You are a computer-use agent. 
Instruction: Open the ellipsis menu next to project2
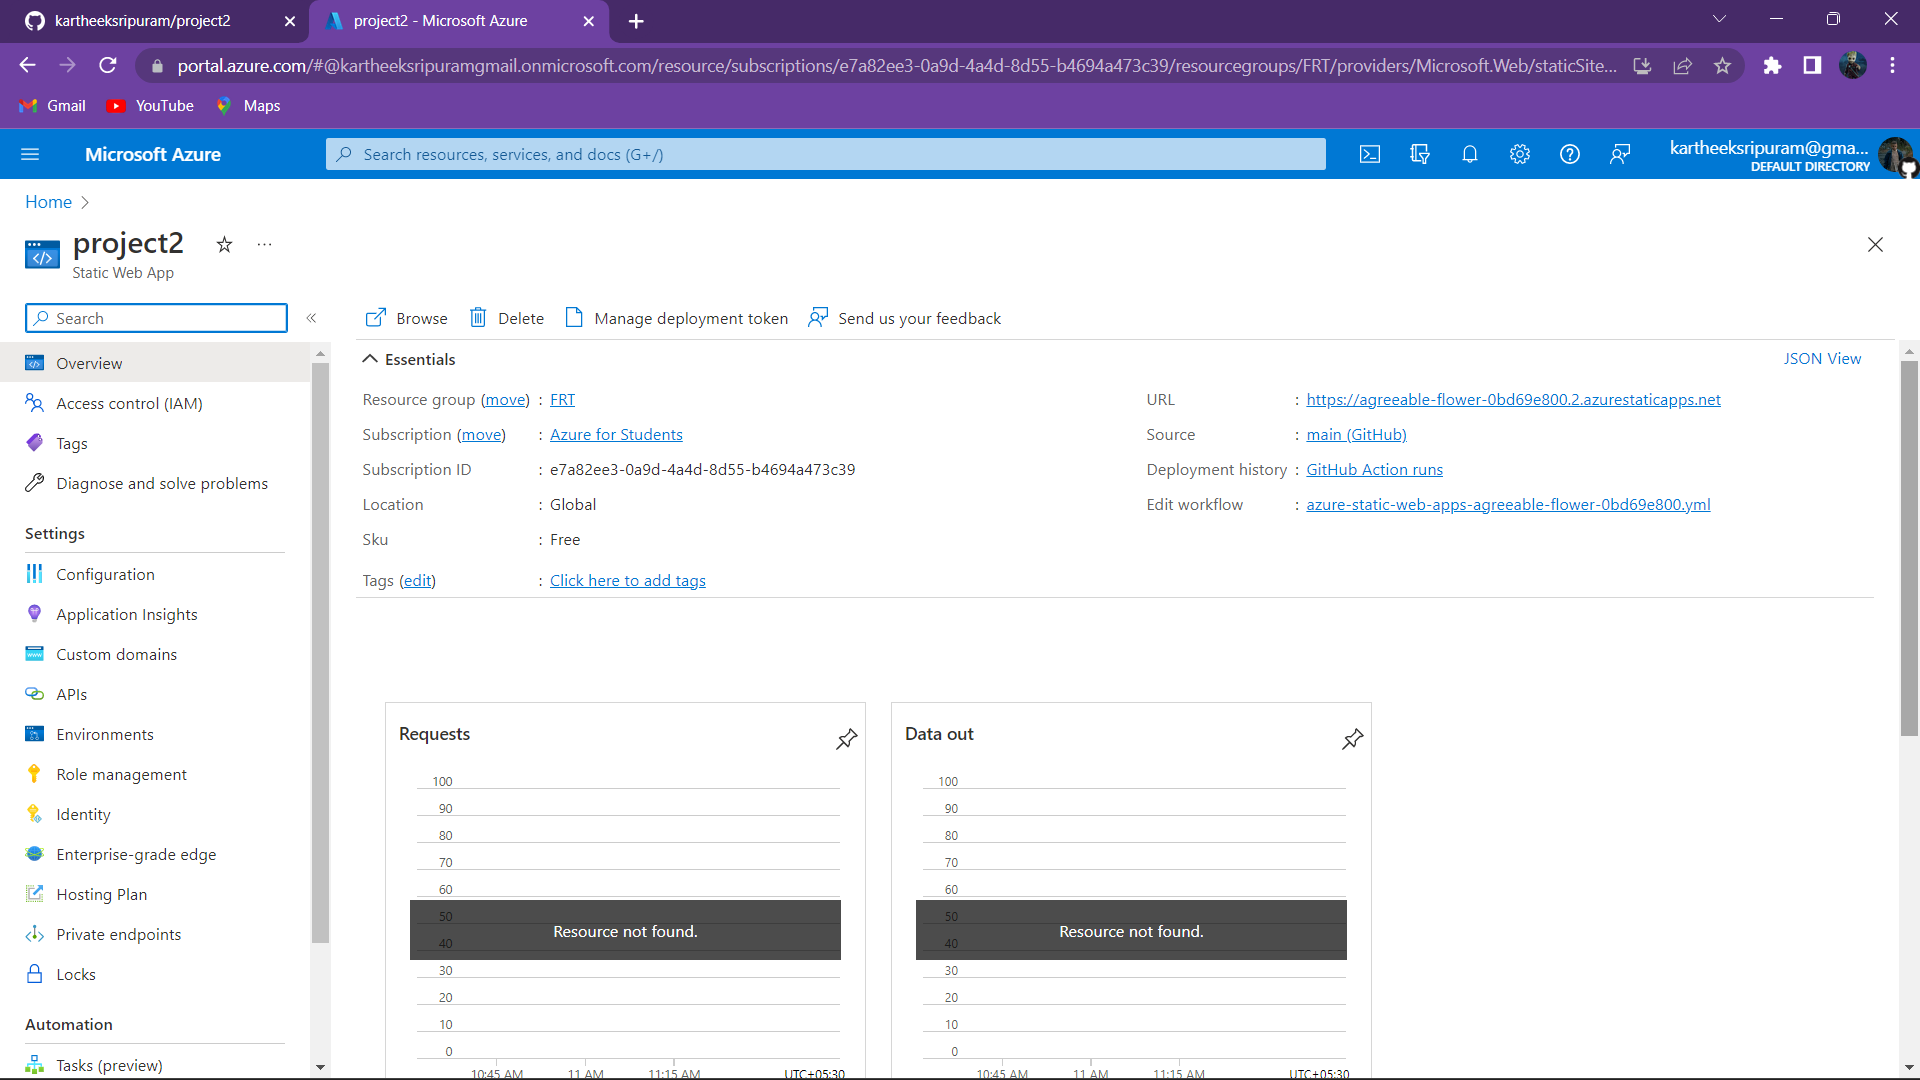click(x=264, y=245)
